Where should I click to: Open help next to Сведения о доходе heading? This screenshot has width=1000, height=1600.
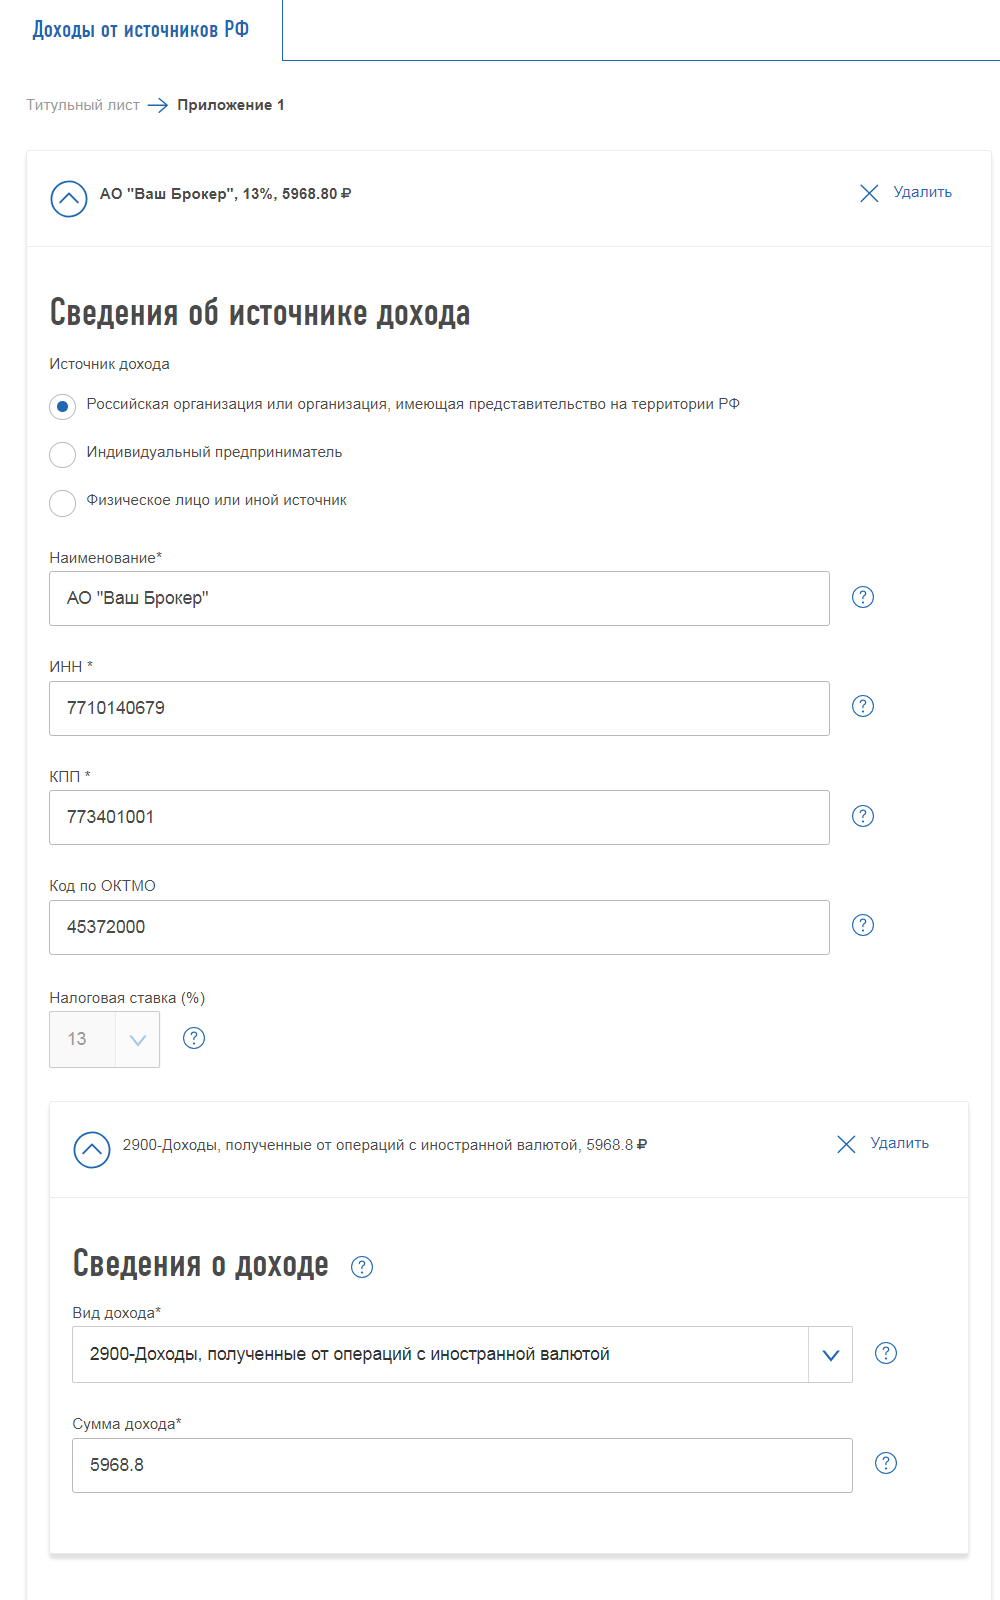point(362,1267)
